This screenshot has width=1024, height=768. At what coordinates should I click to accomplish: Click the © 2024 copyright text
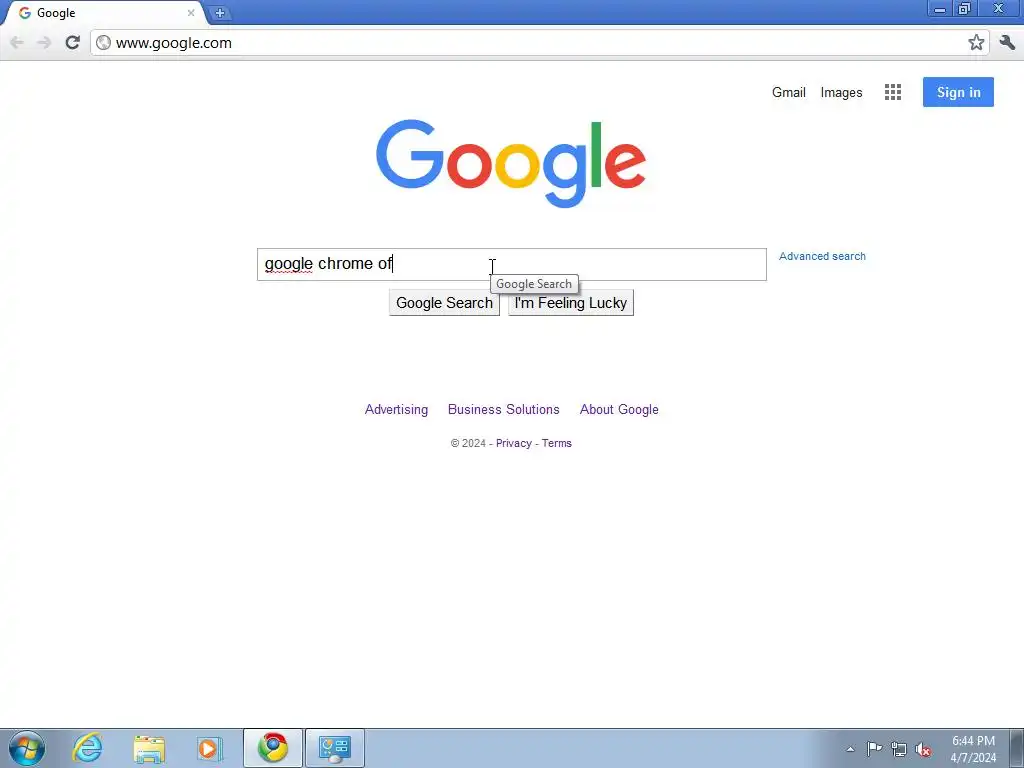tap(468, 443)
